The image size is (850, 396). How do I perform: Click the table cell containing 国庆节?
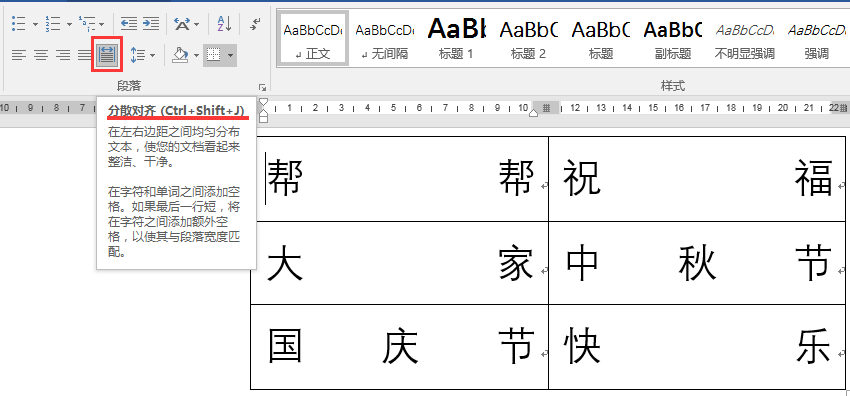point(400,347)
